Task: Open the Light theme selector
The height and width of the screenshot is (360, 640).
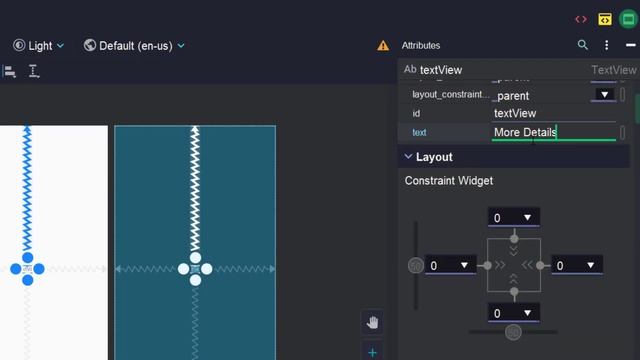Action: pos(38,46)
